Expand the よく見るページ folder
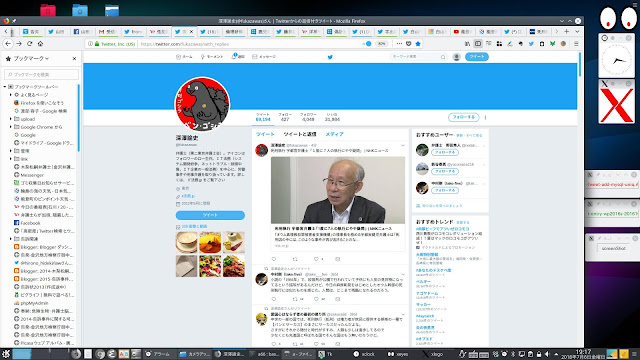Image resolution: width=640 pixels, height=360 pixels. [11, 95]
